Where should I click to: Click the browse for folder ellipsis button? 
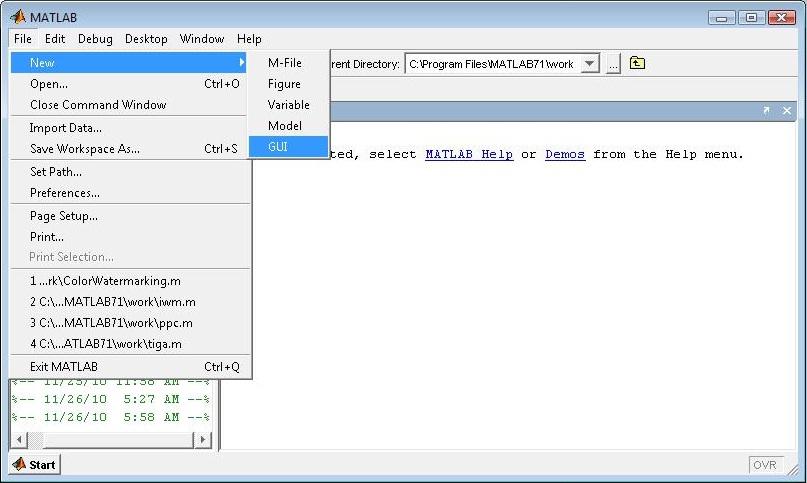[x=613, y=64]
